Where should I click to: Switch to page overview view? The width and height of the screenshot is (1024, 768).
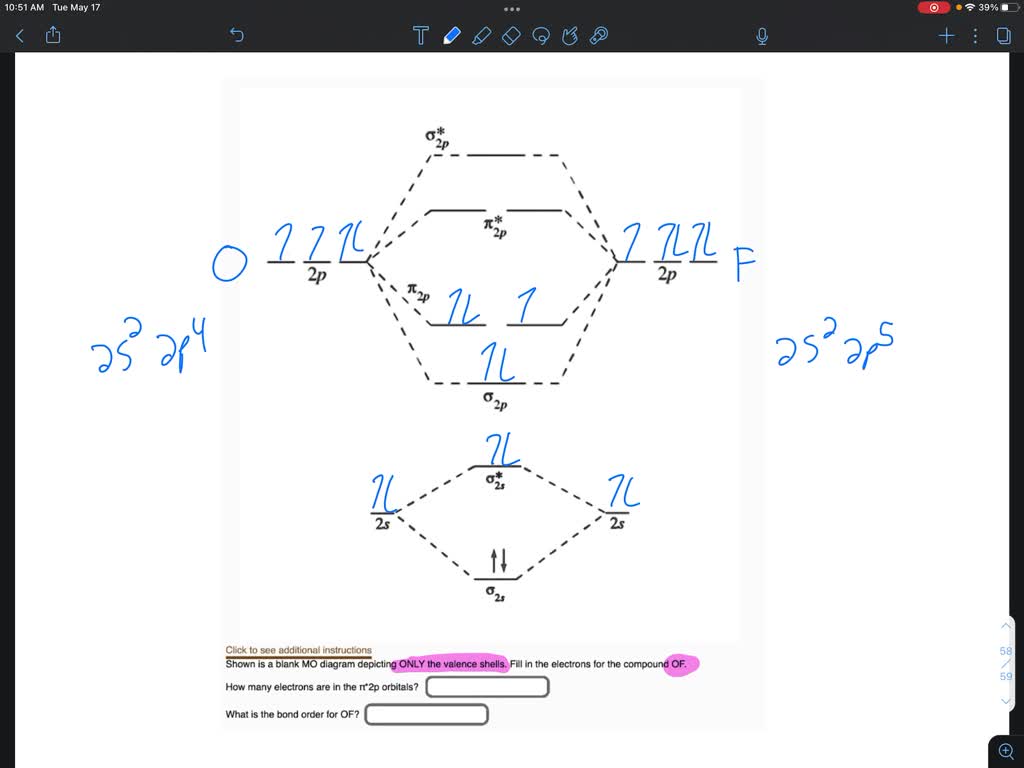[x=1003, y=35]
